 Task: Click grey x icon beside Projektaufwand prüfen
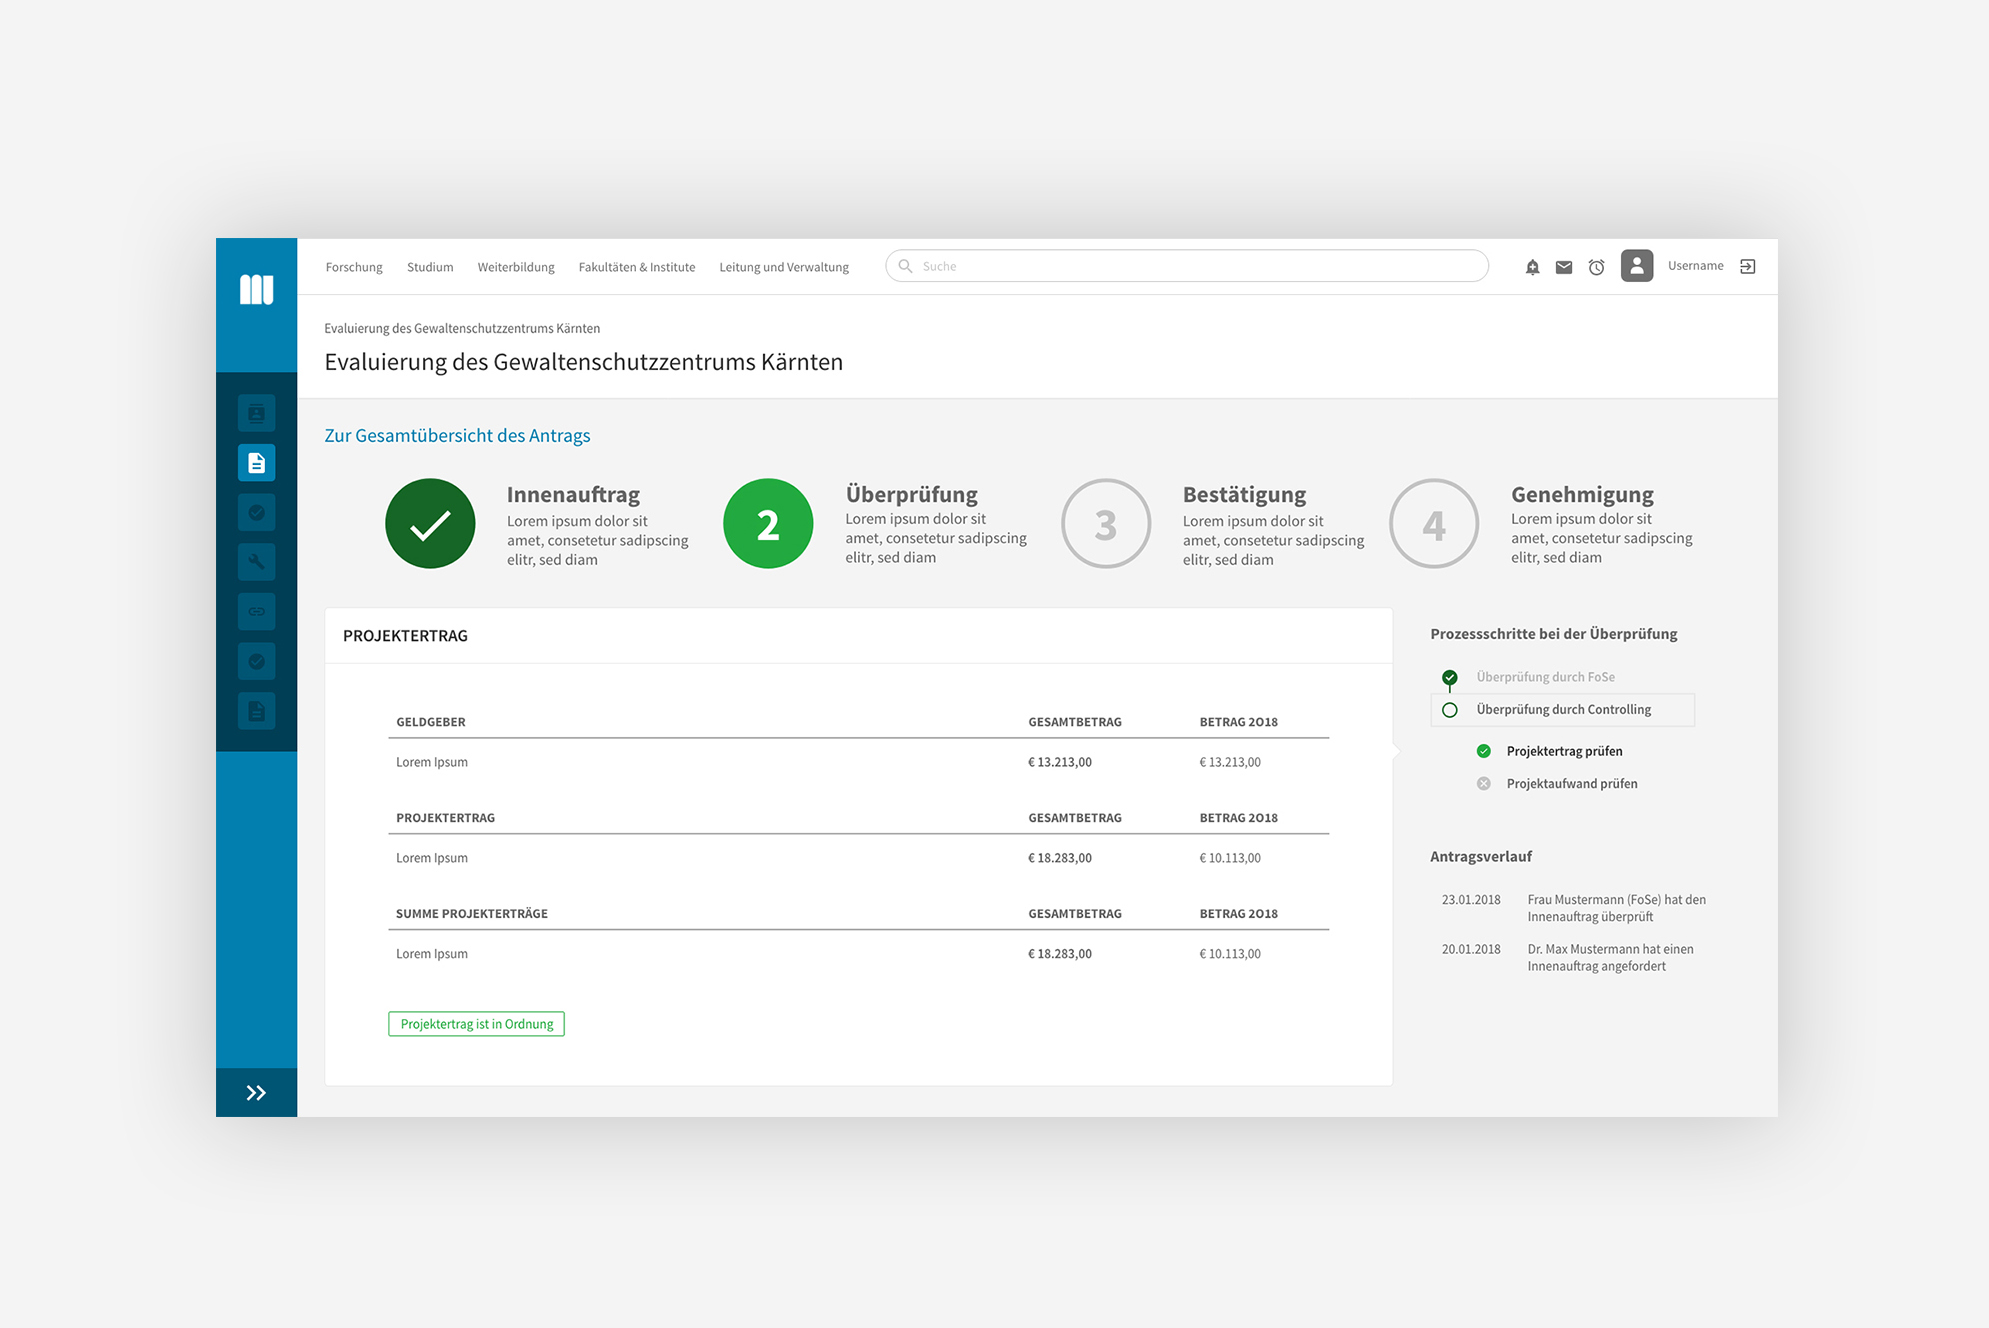click(1484, 784)
